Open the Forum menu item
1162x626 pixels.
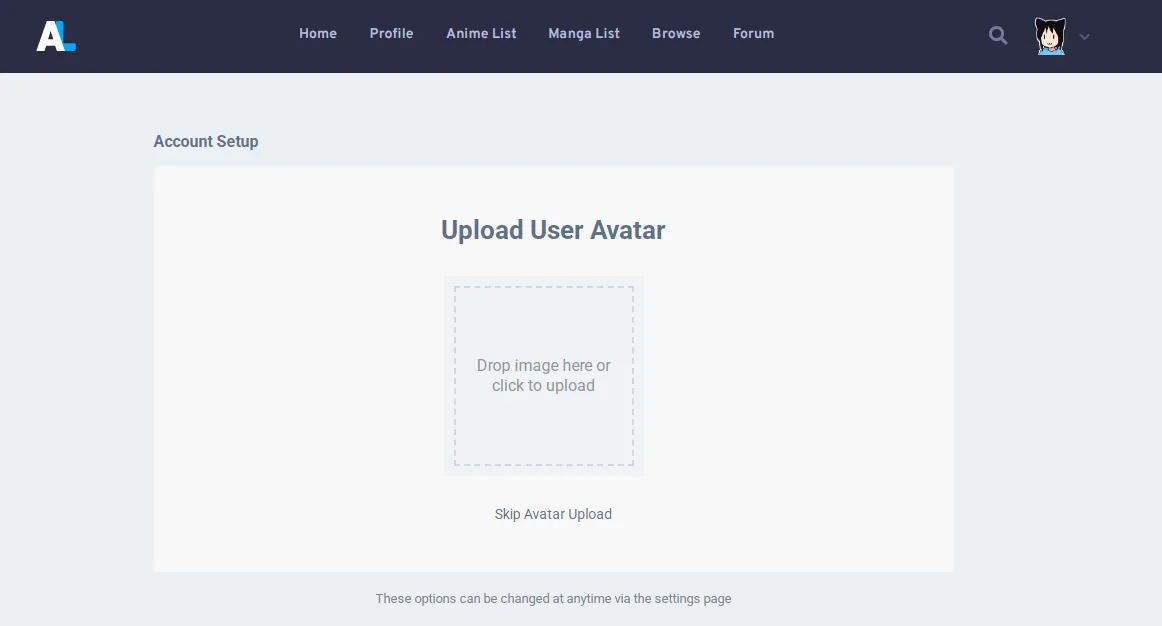tap(754, 33)
